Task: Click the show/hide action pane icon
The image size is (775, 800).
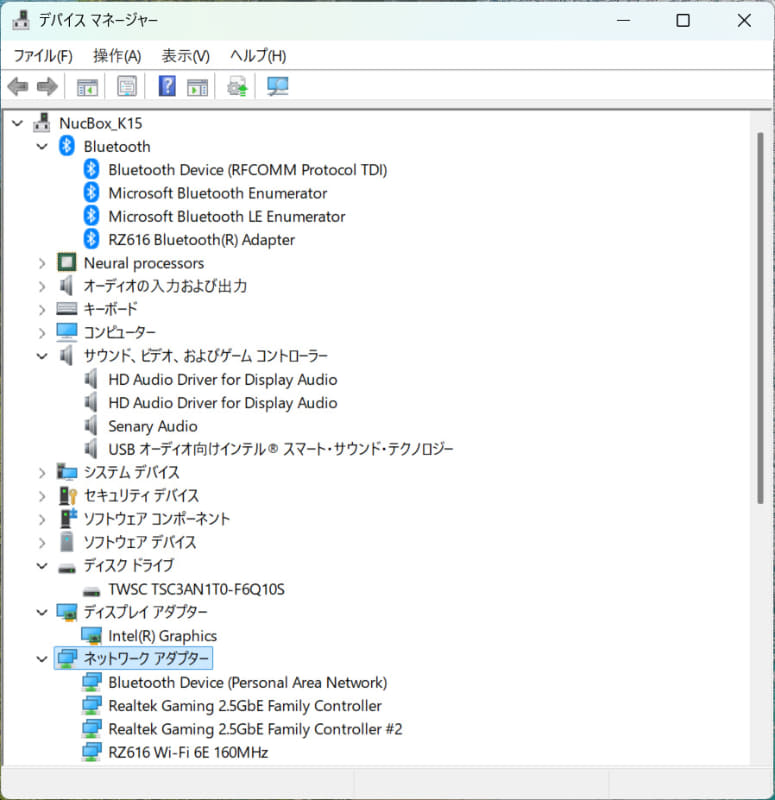Action: point(197,87)
